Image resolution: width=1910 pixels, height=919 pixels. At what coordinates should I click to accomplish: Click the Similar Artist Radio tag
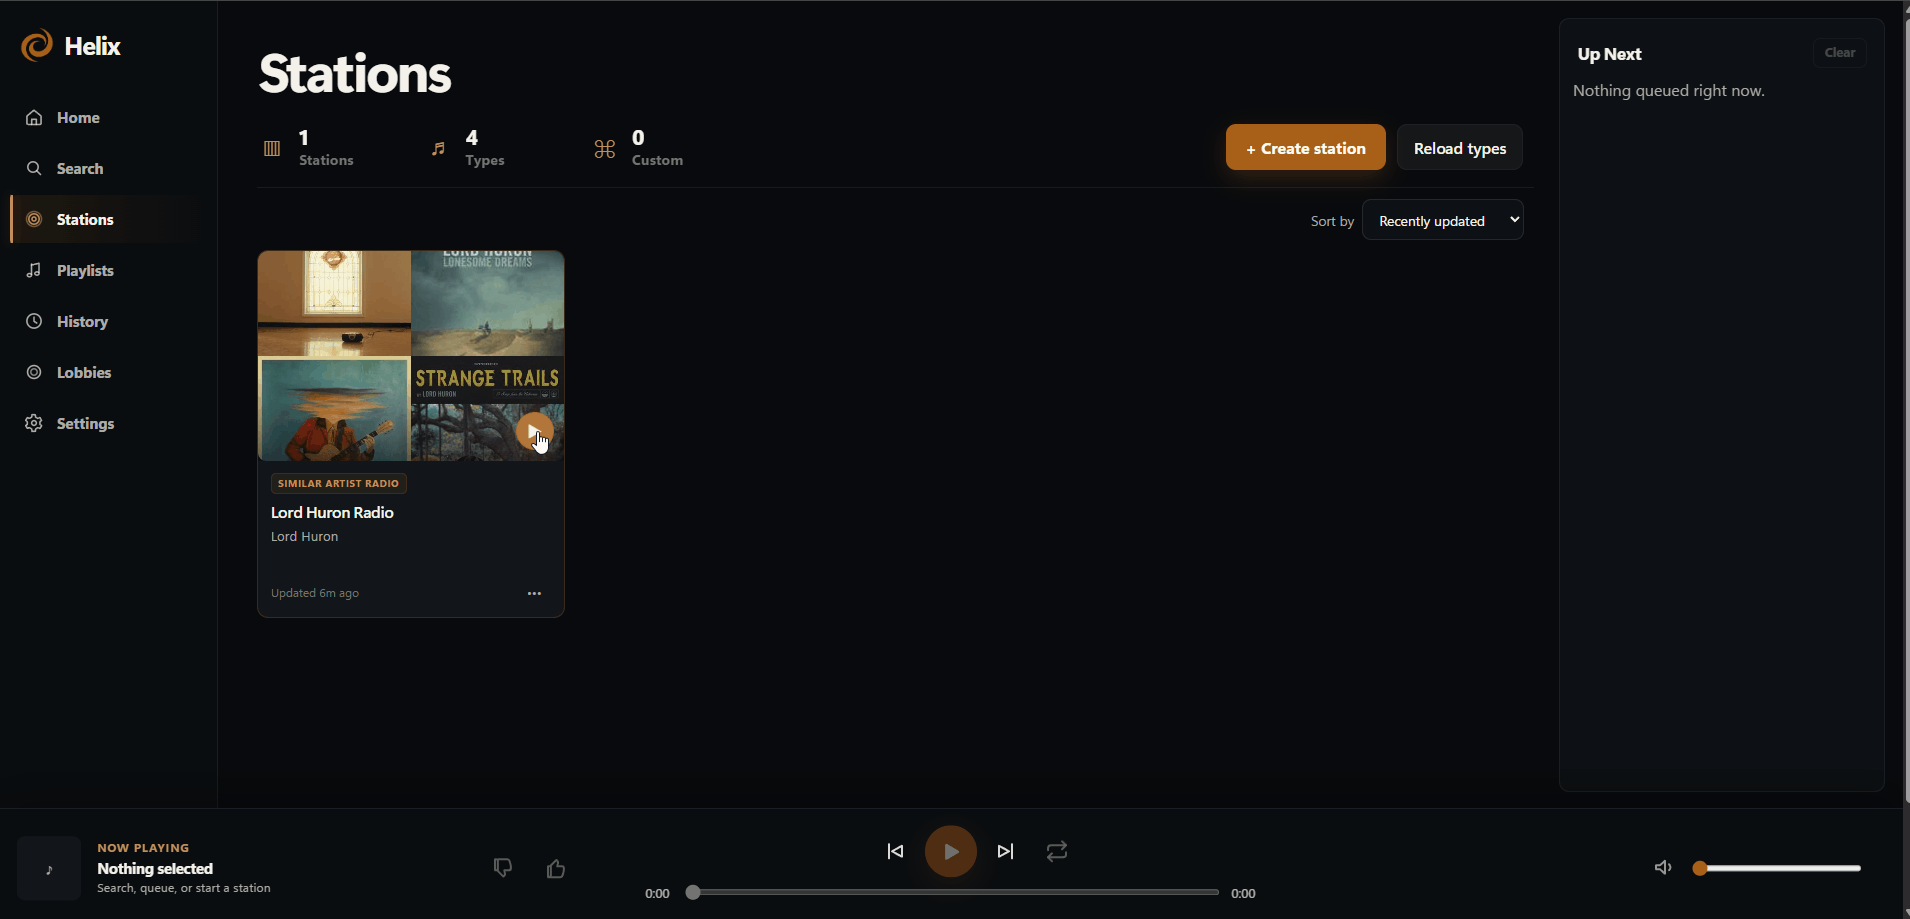pos(338,484)
